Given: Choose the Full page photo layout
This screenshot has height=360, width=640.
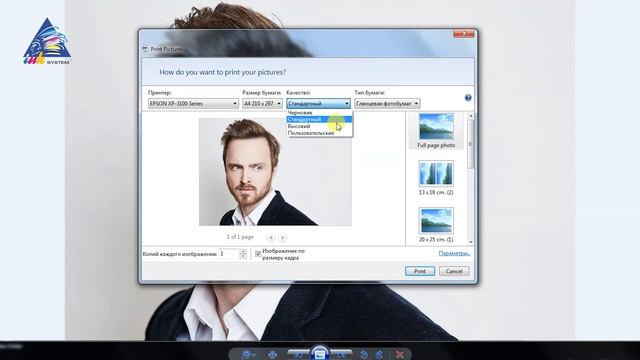Looking at the screenshot, I should click(x=436, y=131).
